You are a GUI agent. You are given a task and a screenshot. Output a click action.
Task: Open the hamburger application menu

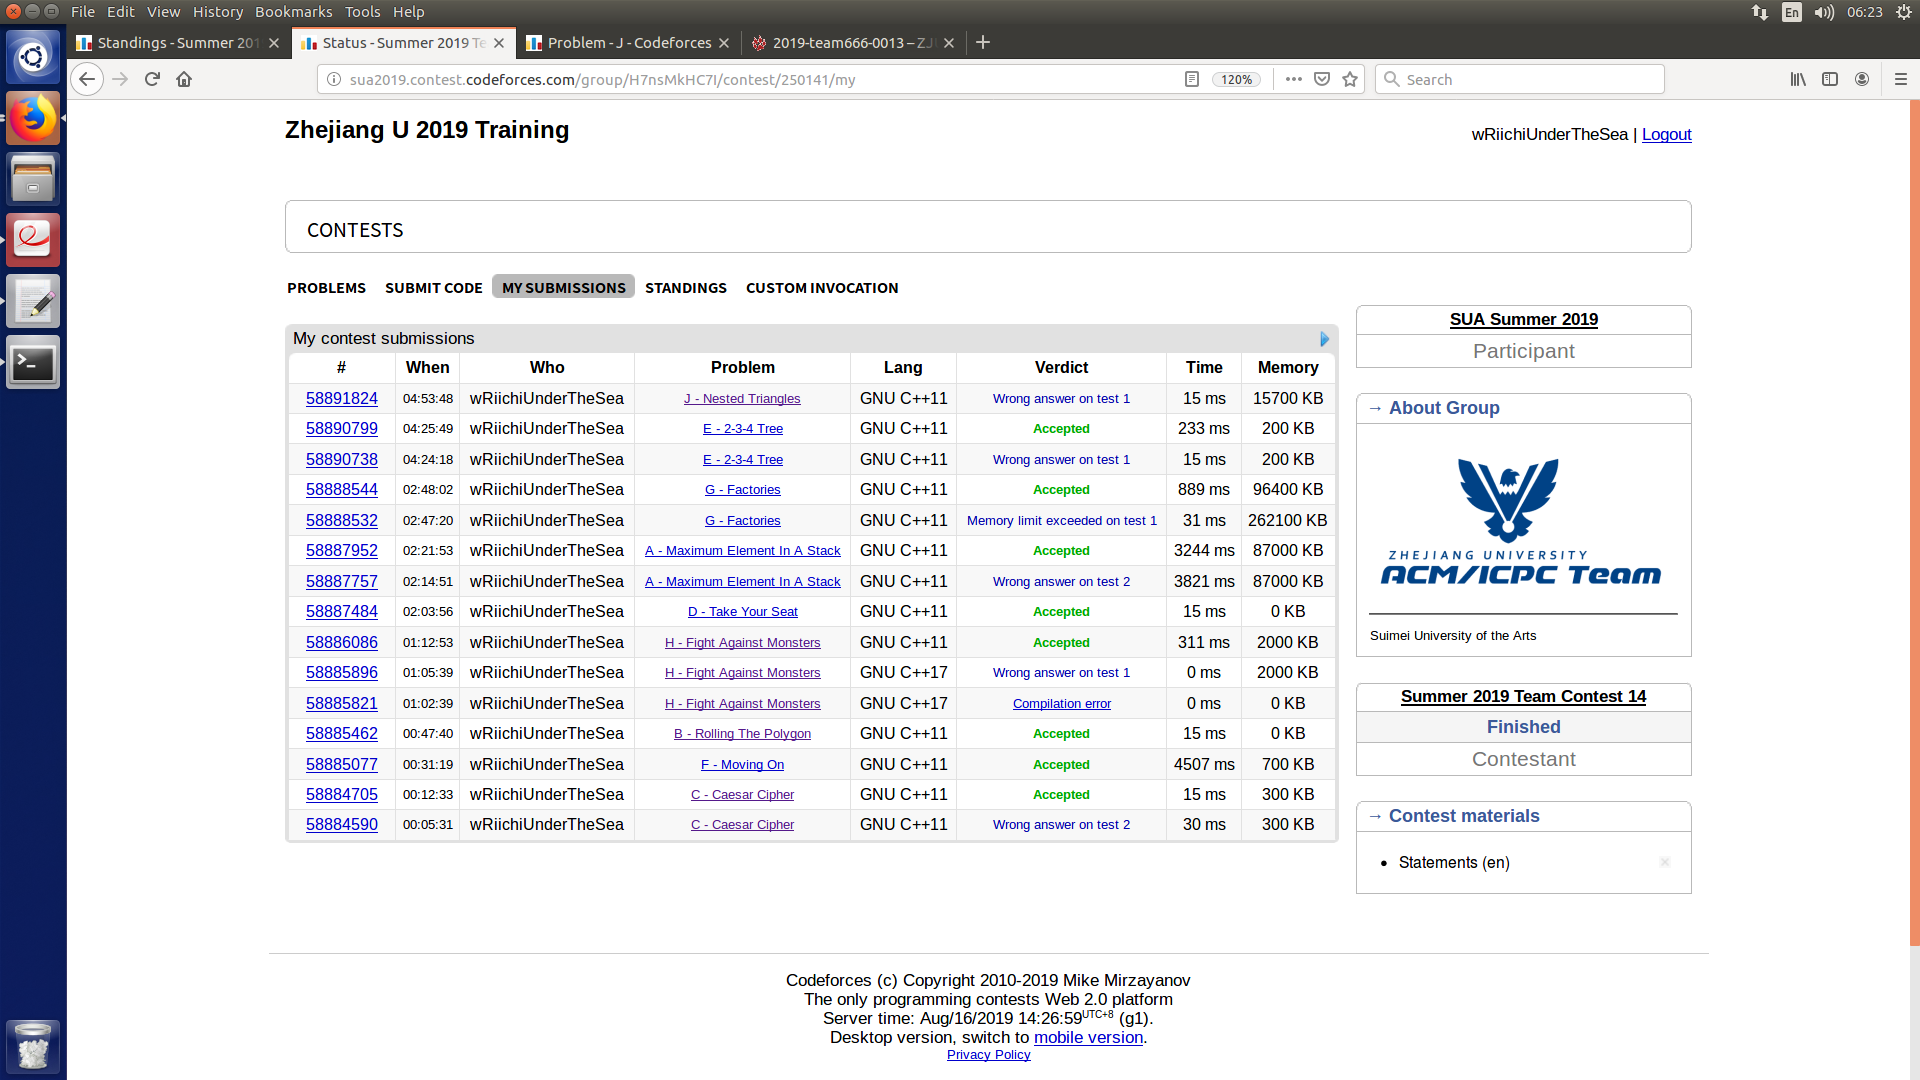[1901, 79]
